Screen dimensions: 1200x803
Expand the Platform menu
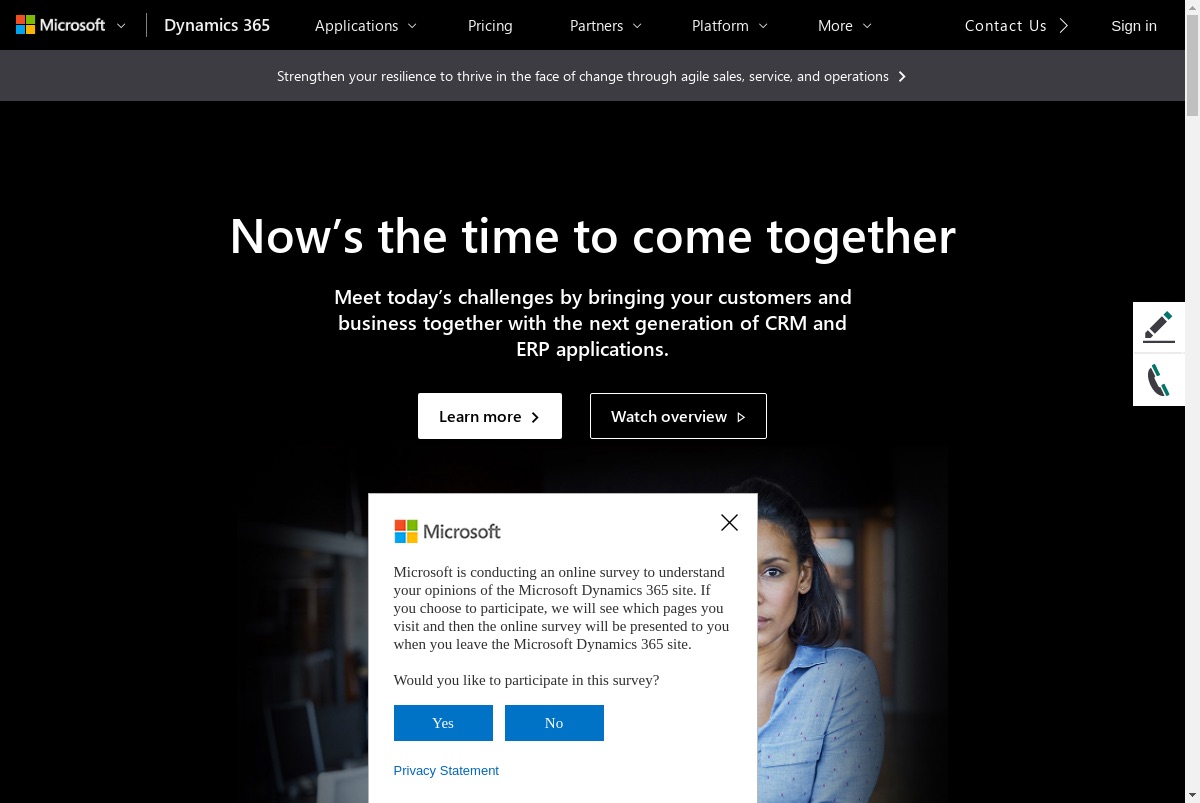(x=730, y=26)
